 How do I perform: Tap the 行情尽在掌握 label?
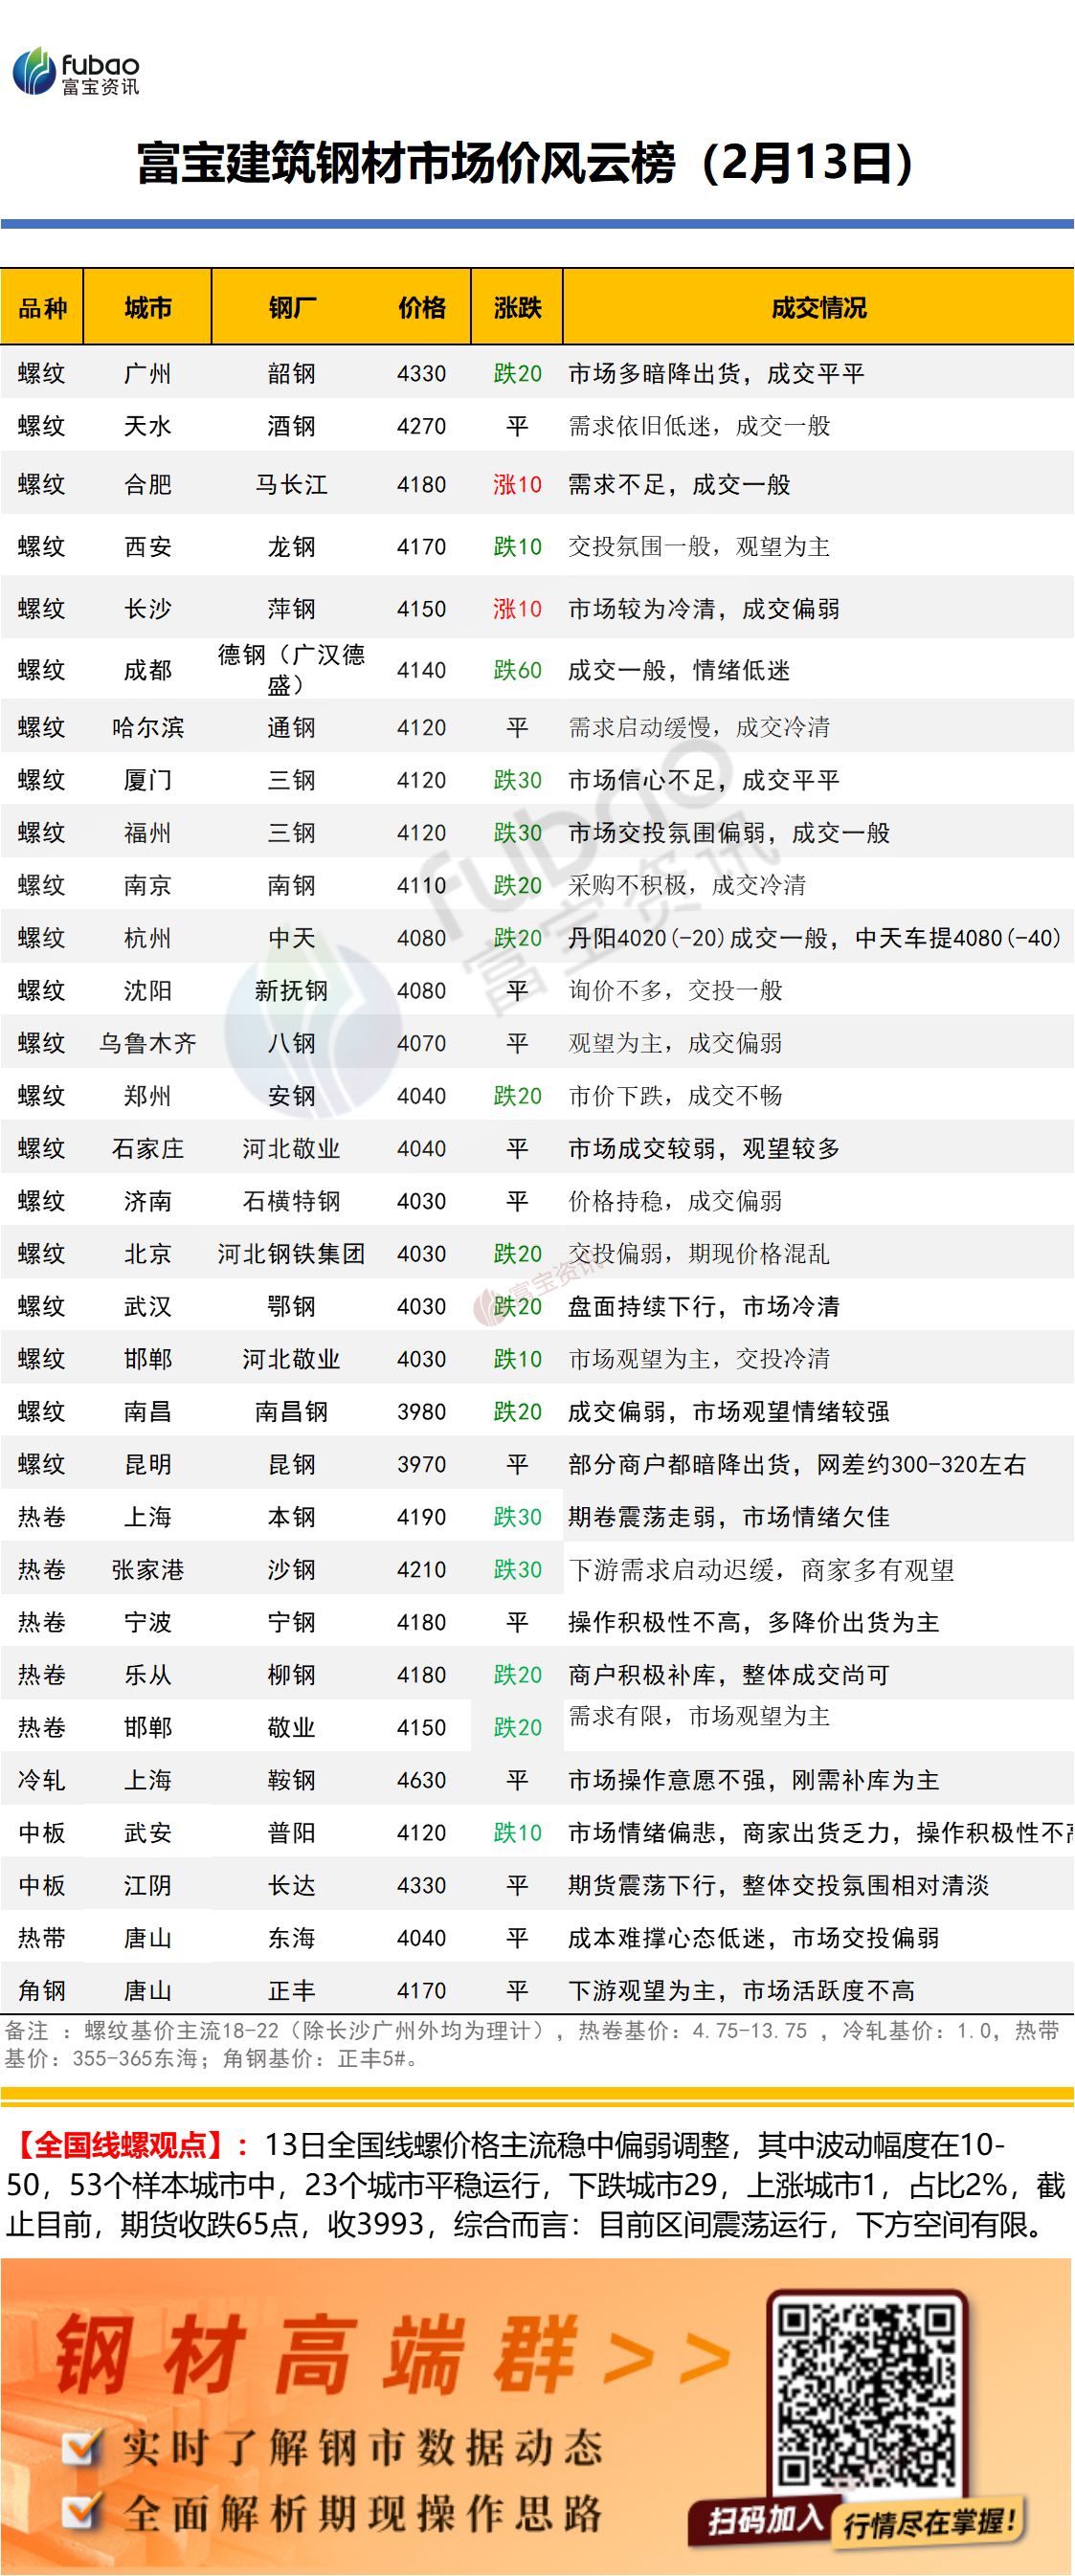click(929, 2522)
